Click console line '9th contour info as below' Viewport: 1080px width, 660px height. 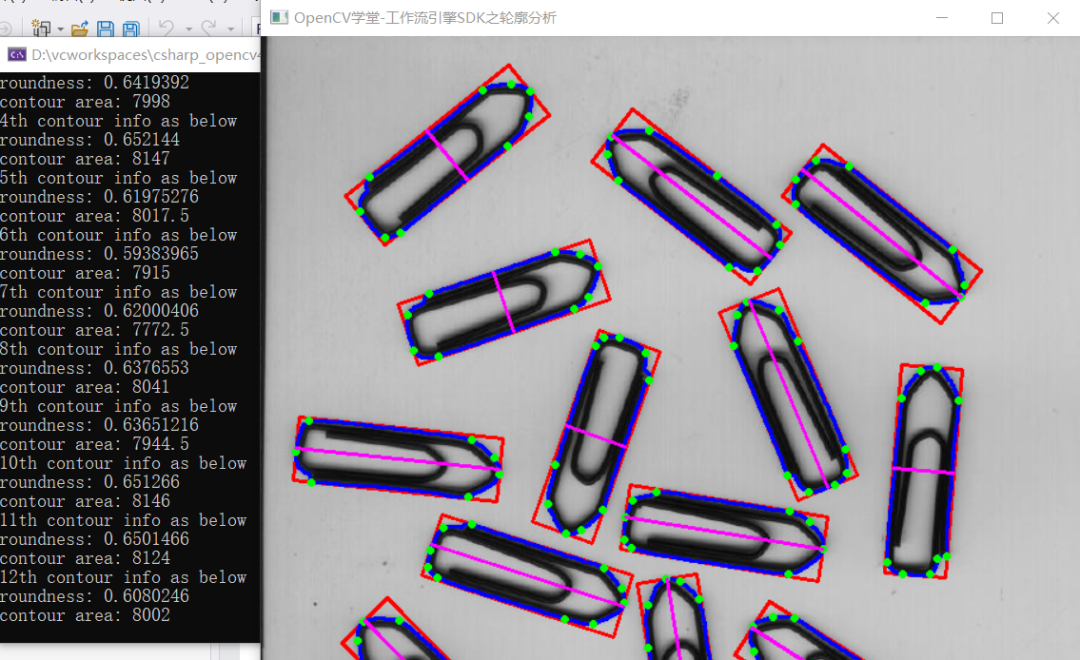coord(118,406)
